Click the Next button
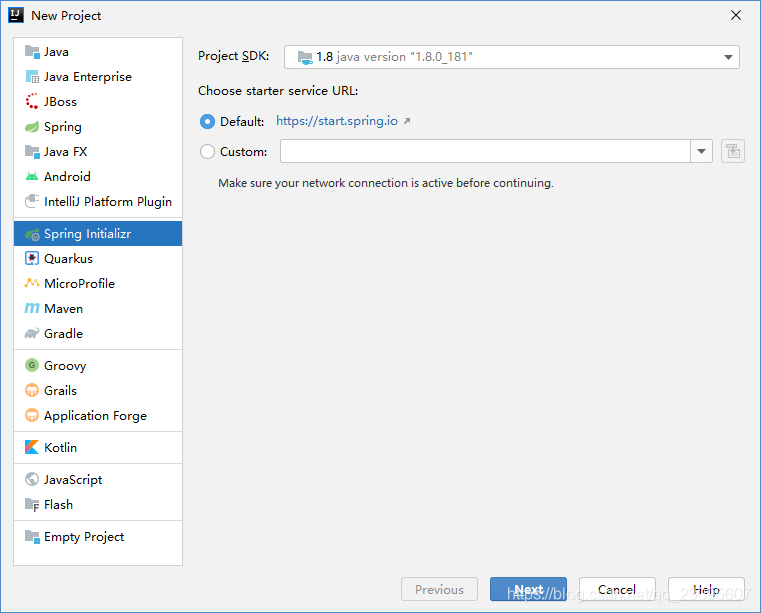761x613 pixels. [x=528, y=589]
